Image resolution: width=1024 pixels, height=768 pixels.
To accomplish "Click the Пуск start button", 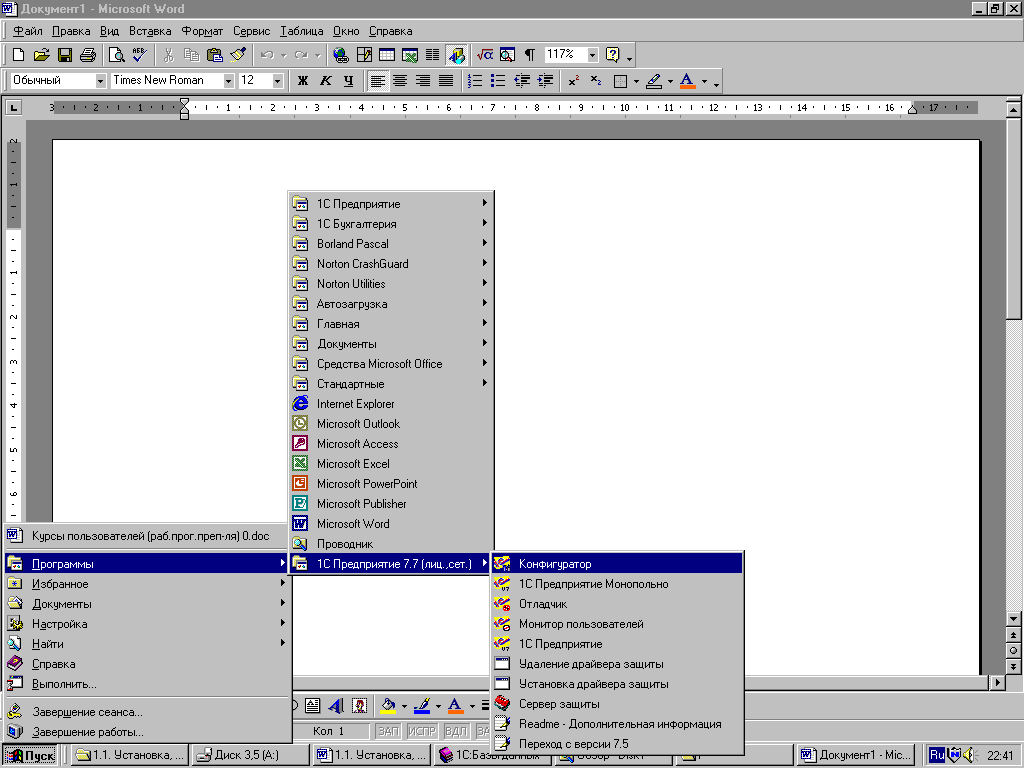I will coord(30,755).
